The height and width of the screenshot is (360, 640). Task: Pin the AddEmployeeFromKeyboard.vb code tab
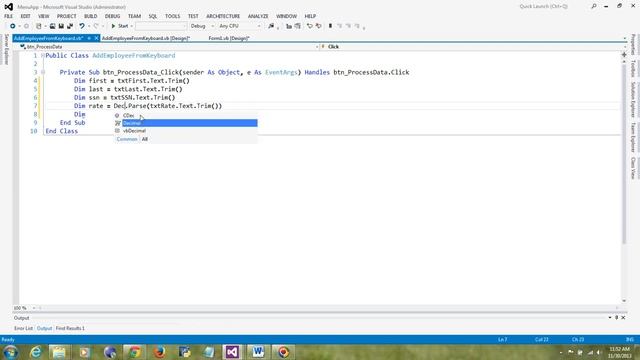click(89, 38)
